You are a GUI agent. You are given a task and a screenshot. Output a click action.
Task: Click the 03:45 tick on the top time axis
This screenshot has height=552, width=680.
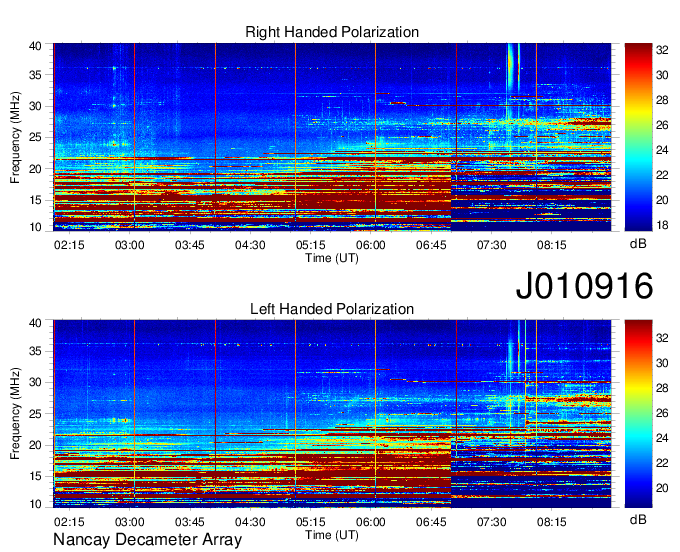coord(190,245)
